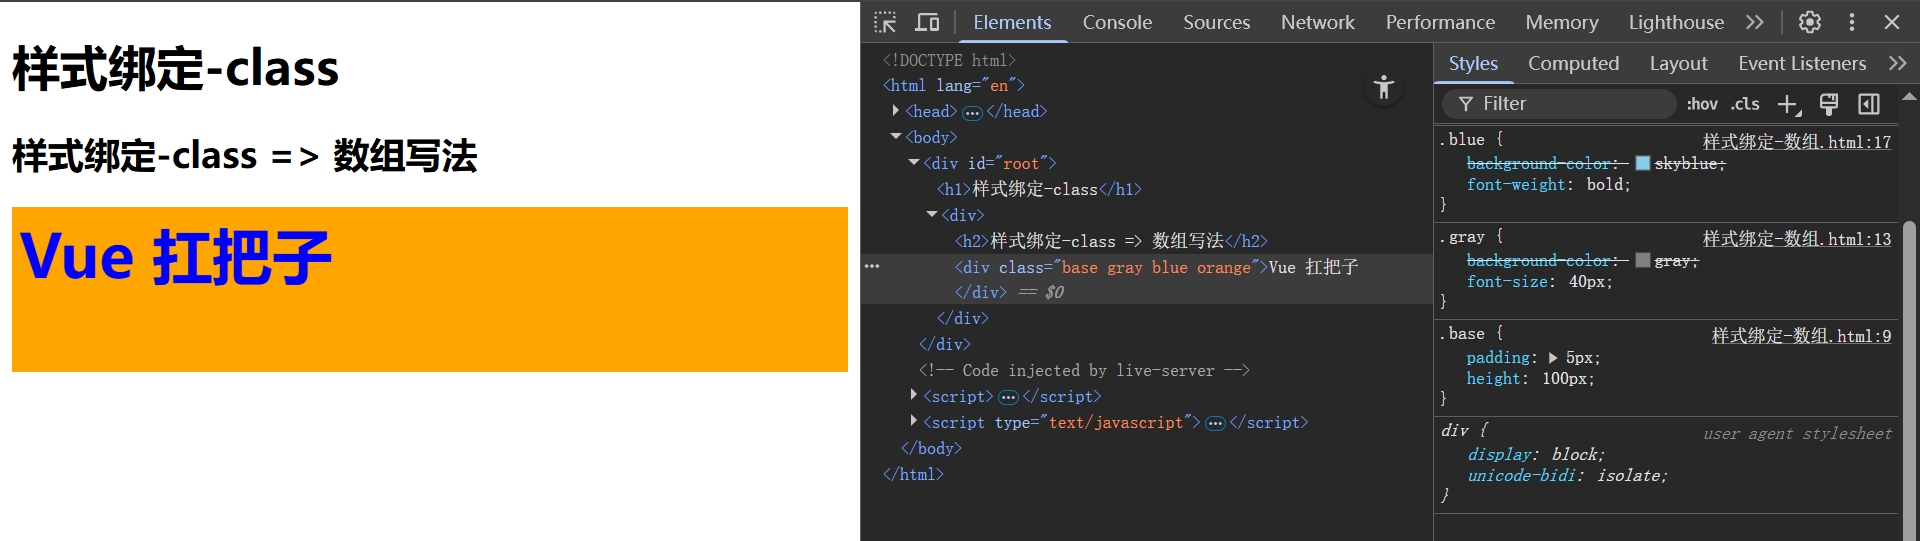
Task: Open the Memory tab
Action: (1562, 22)
